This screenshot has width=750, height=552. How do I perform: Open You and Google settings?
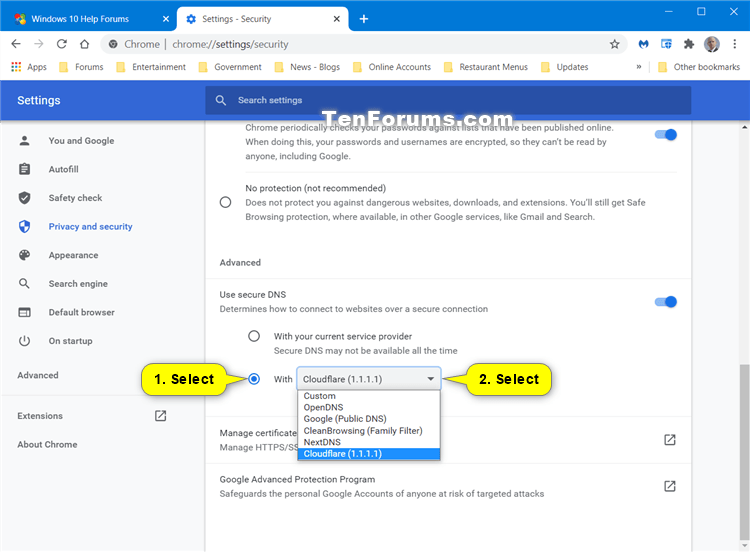click(81, 141)
